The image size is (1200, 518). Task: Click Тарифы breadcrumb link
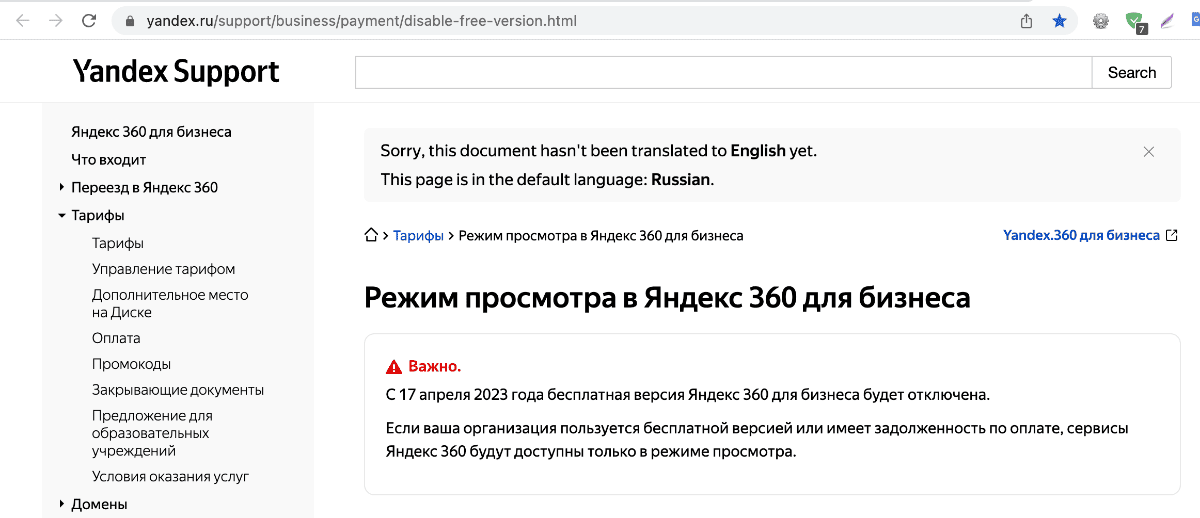[x=418, y=236]
